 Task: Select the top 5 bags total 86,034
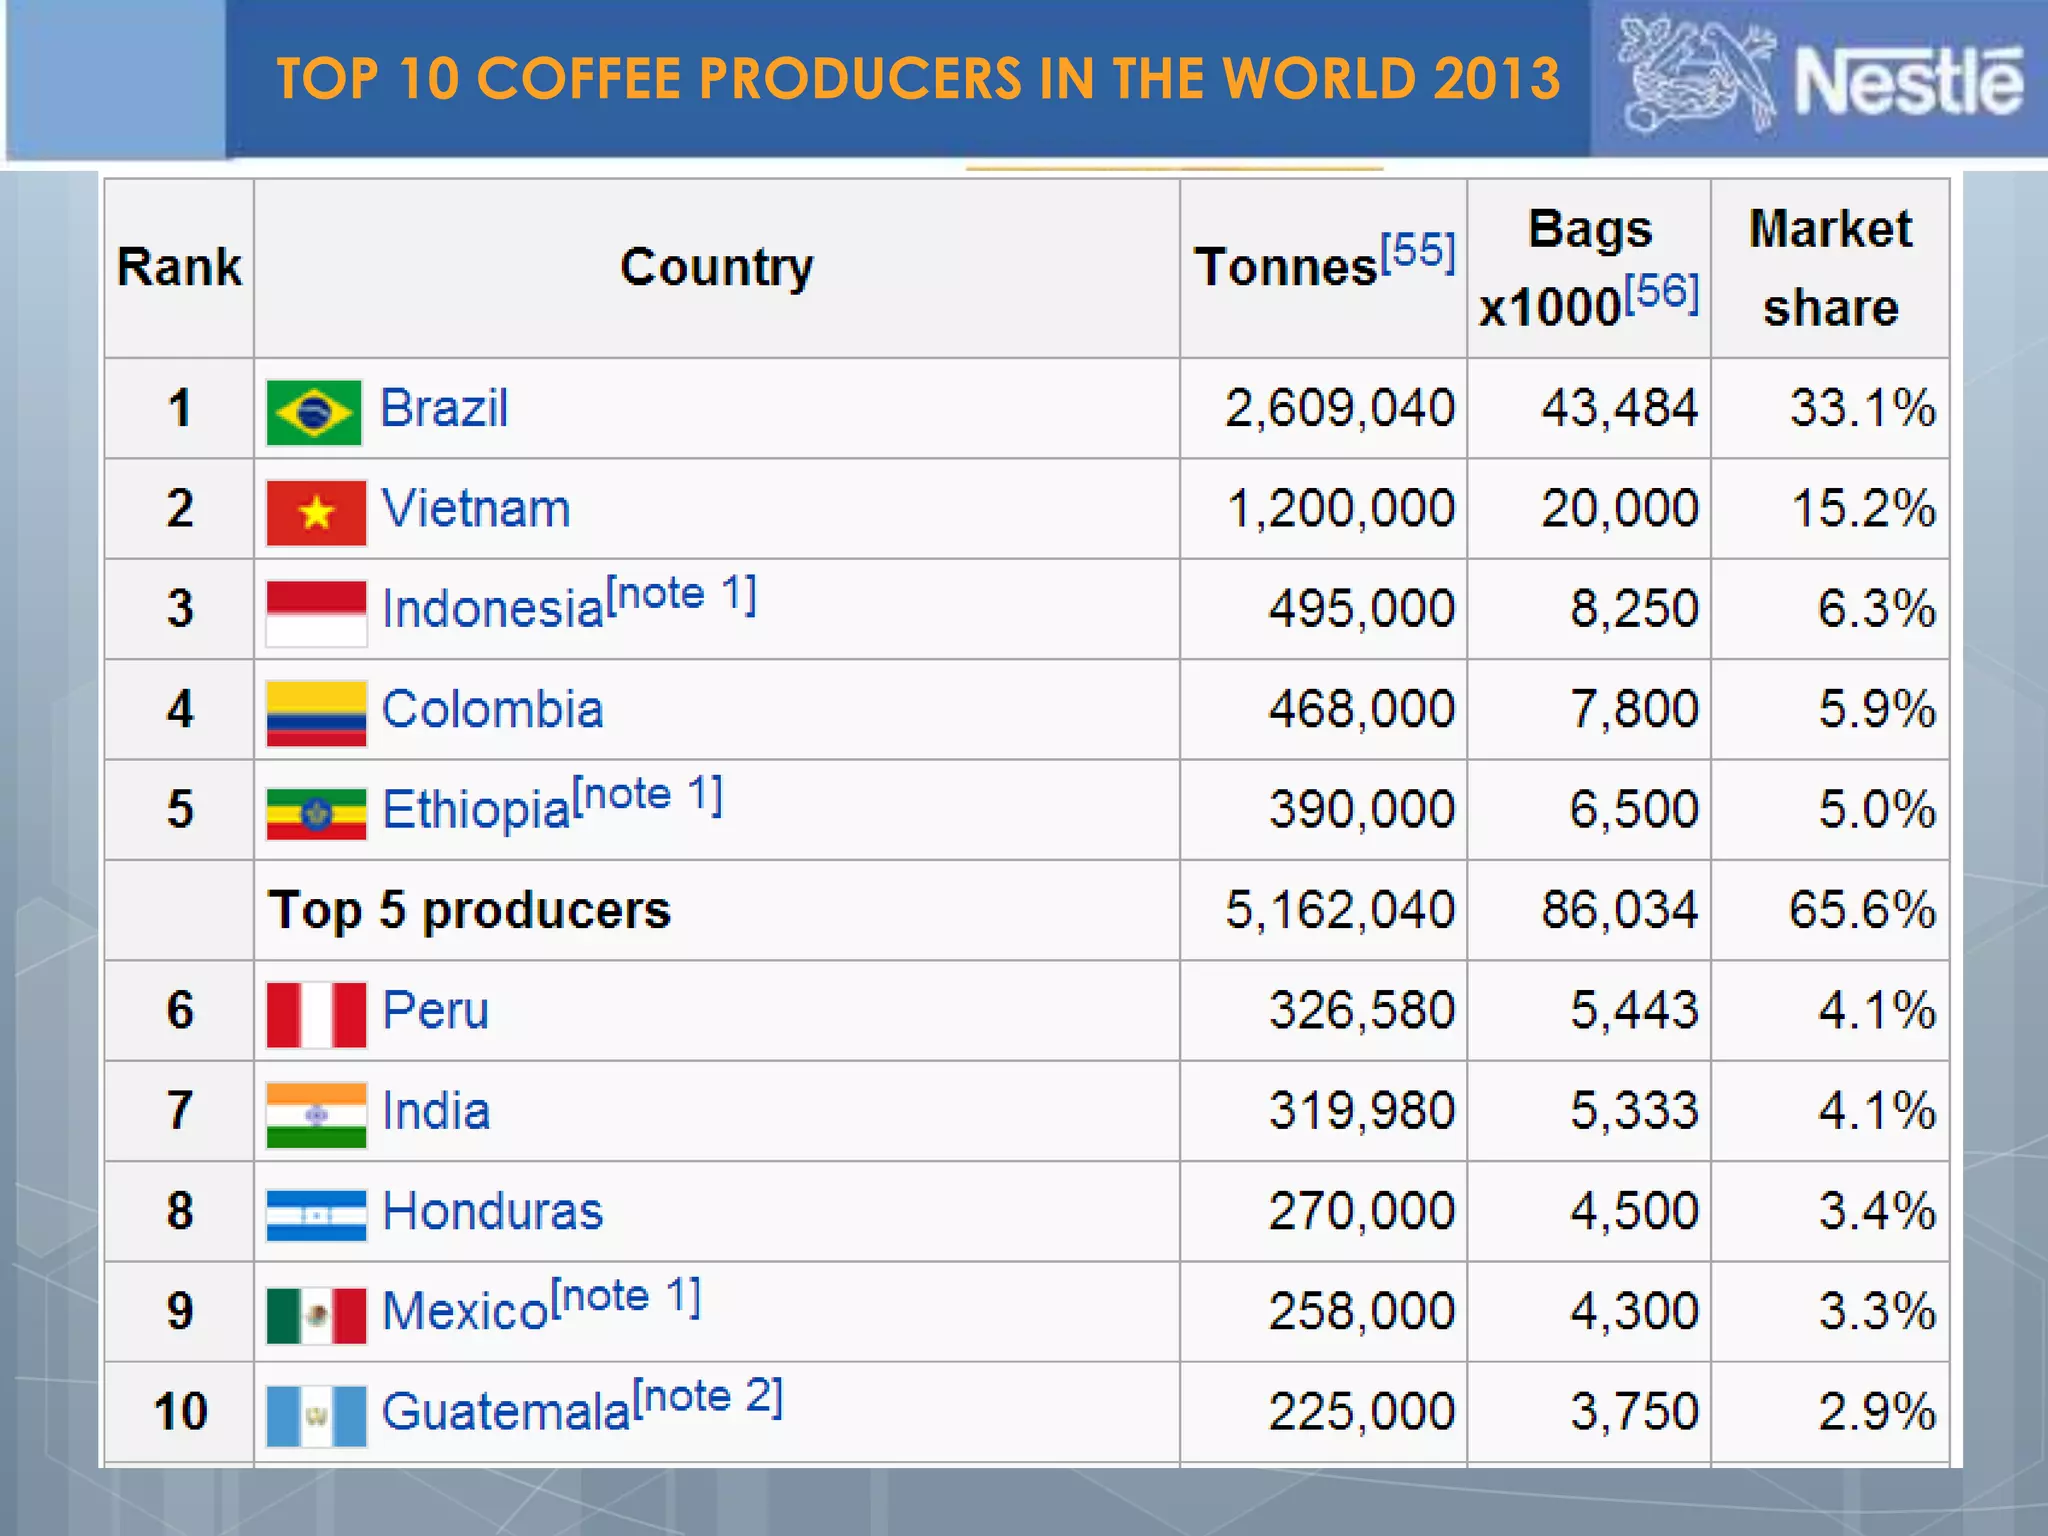[1620, 910]
